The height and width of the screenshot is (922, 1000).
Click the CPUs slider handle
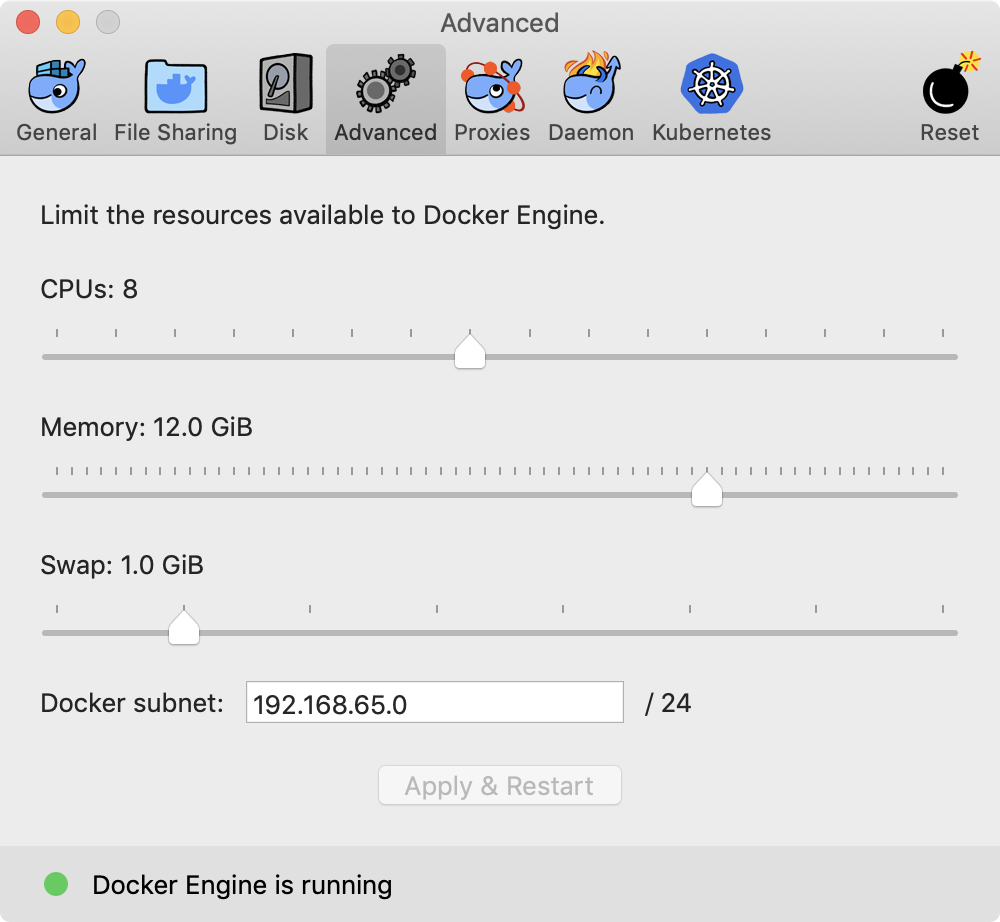tap(470, 351)
